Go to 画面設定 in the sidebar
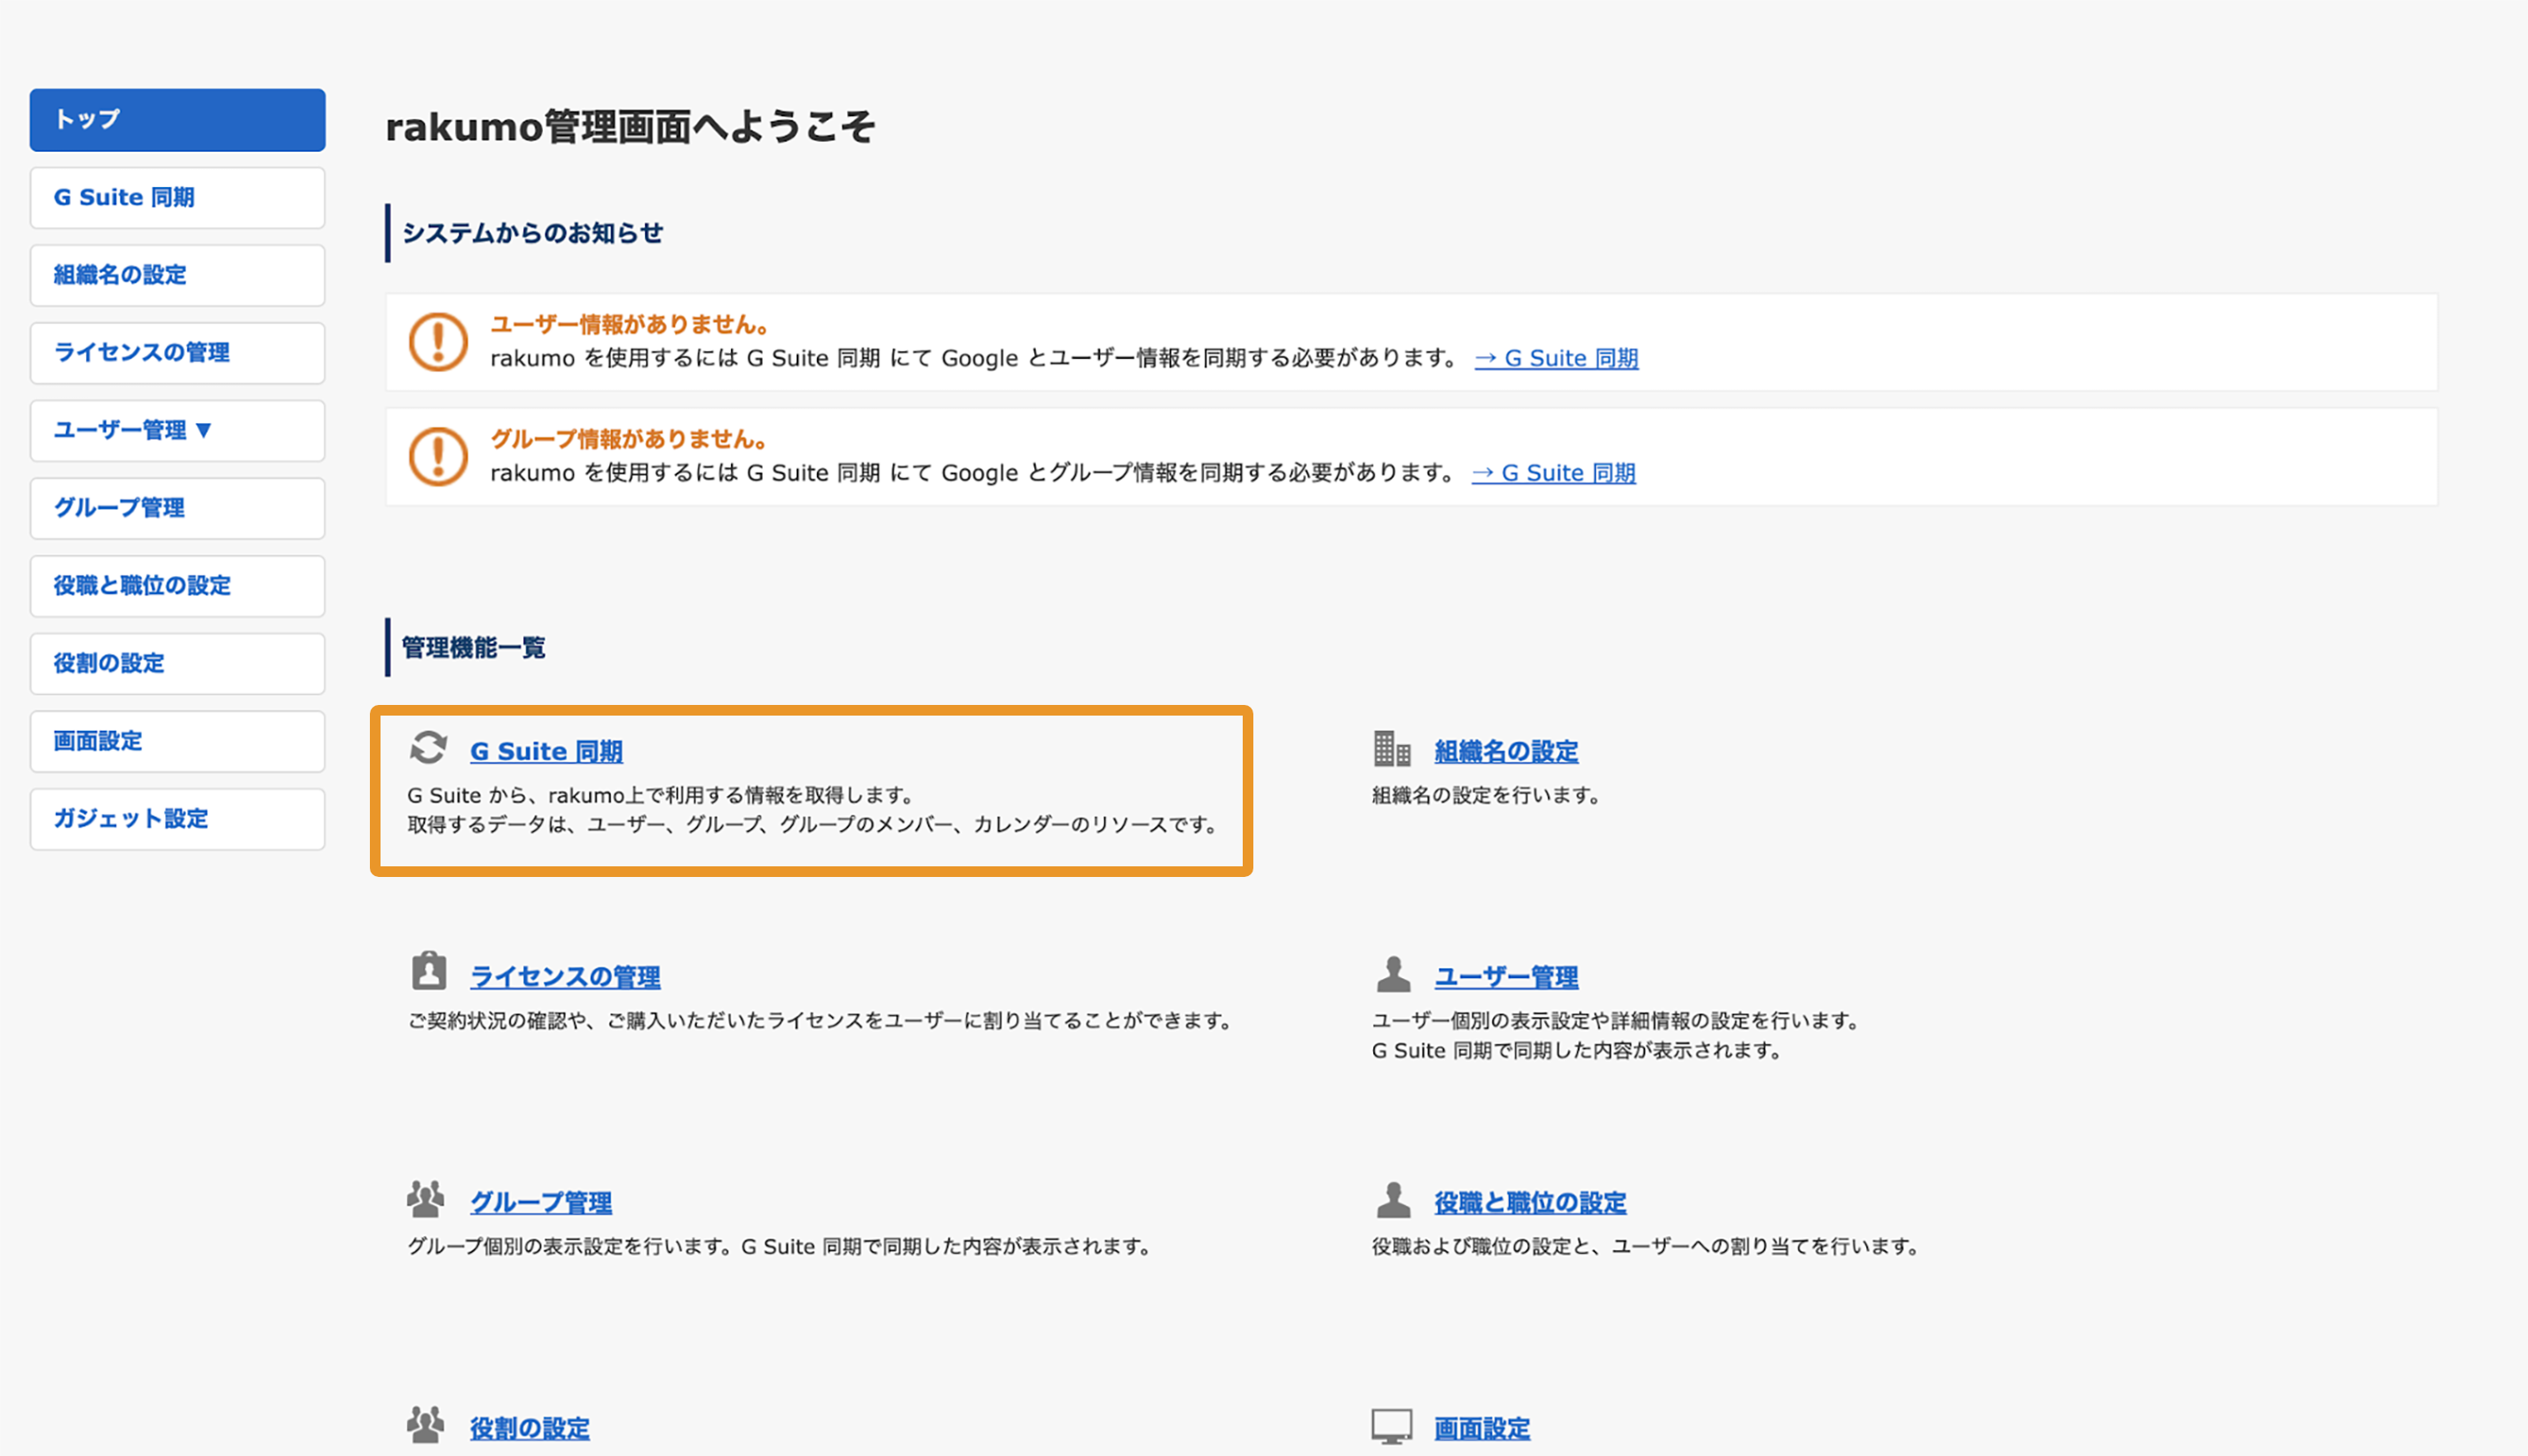 click(x=177, y=741)
